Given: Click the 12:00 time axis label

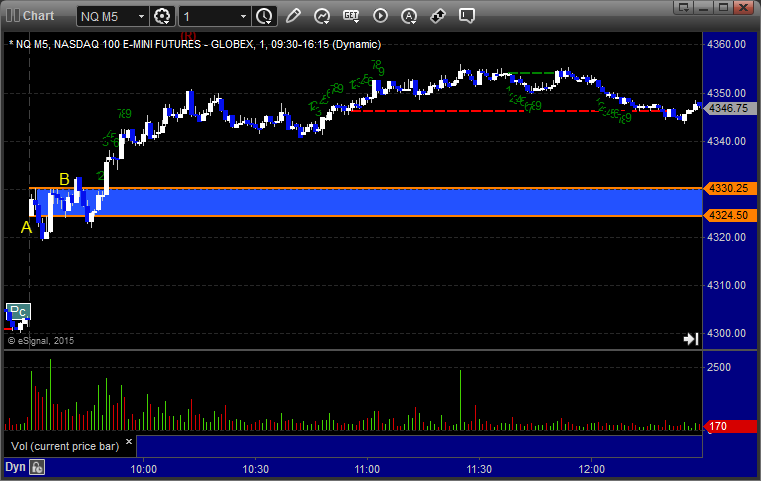Looking at the screenshot, I should click(x=592, y=469).
